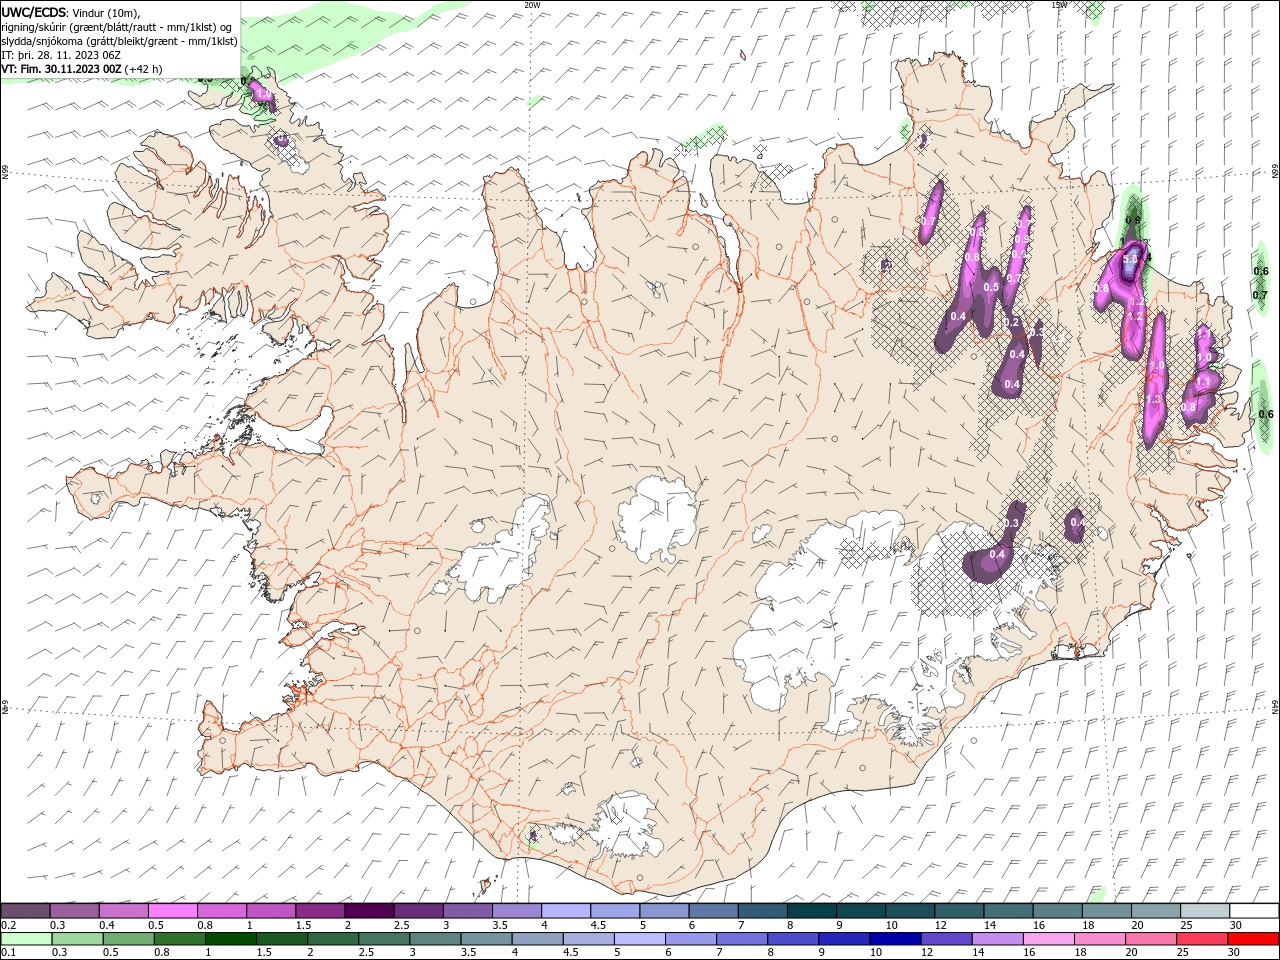
Task: Pick upper legend row swatch labeled 1
Action: coord(271,911)
